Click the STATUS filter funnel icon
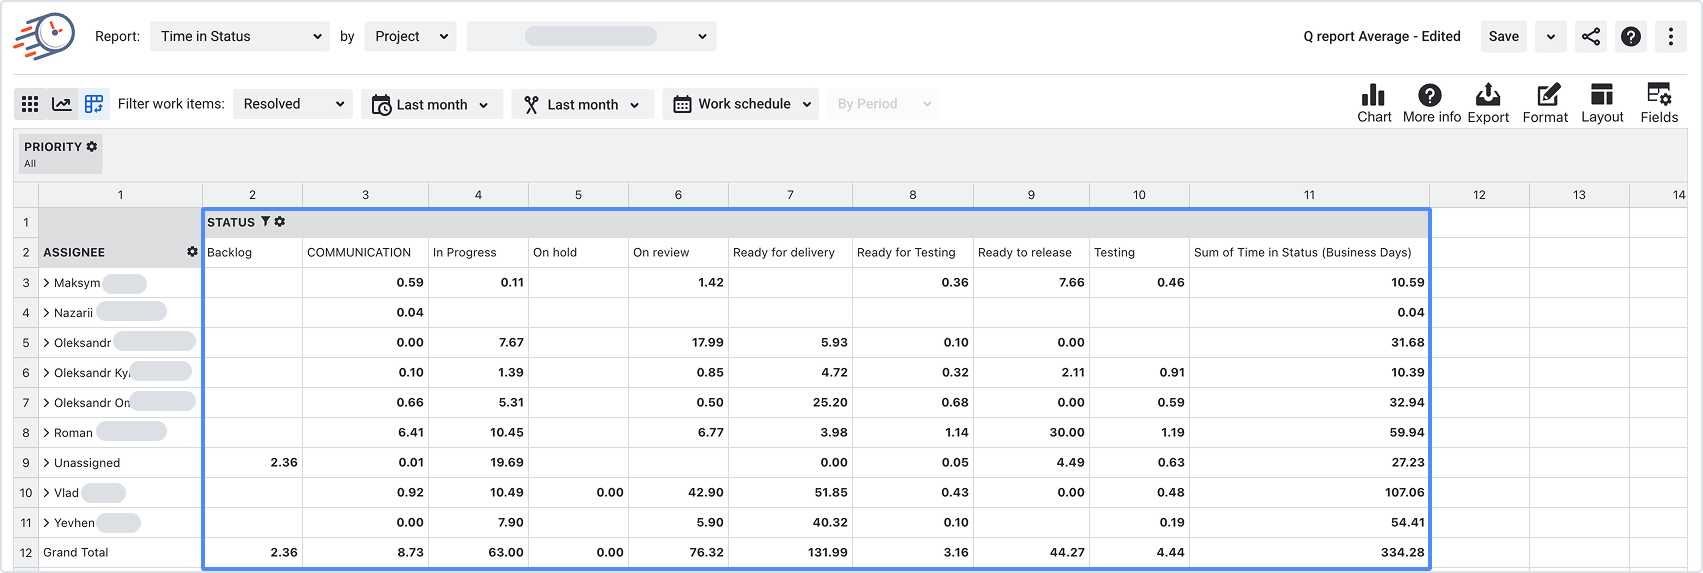Screen dimensions: 1703x573 [x=265, y=222]
